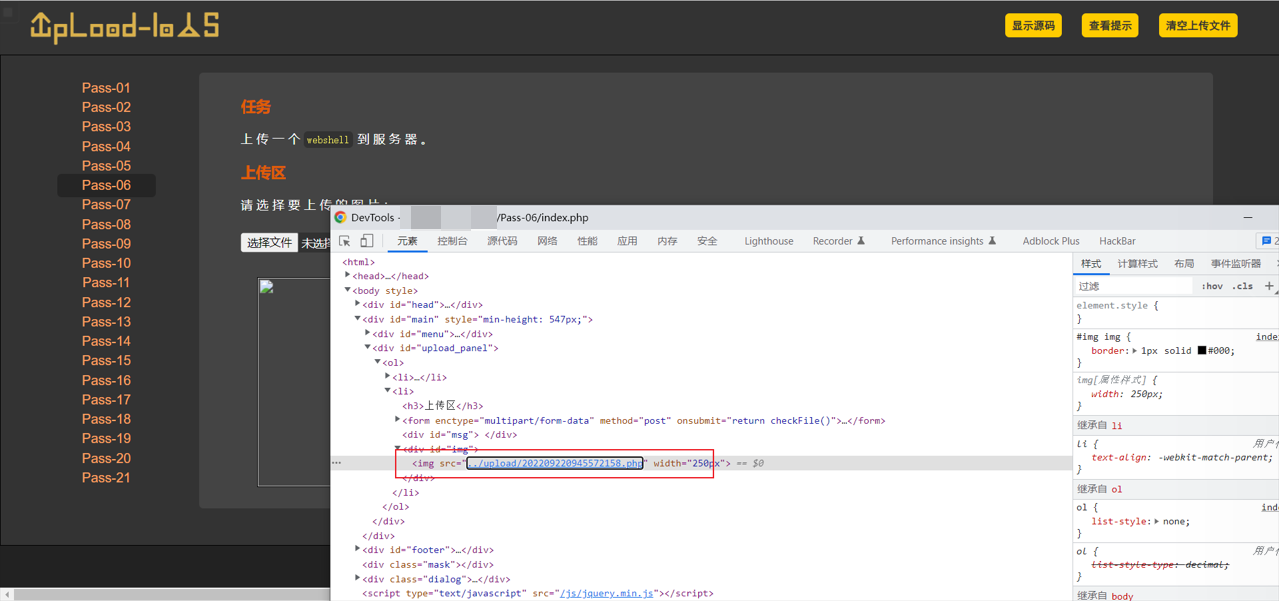Image resolution: width=1279 pixels, height=601 pixels.
Task: Click the Chrome icon in DevTools title bar
Action: point(341,217)
